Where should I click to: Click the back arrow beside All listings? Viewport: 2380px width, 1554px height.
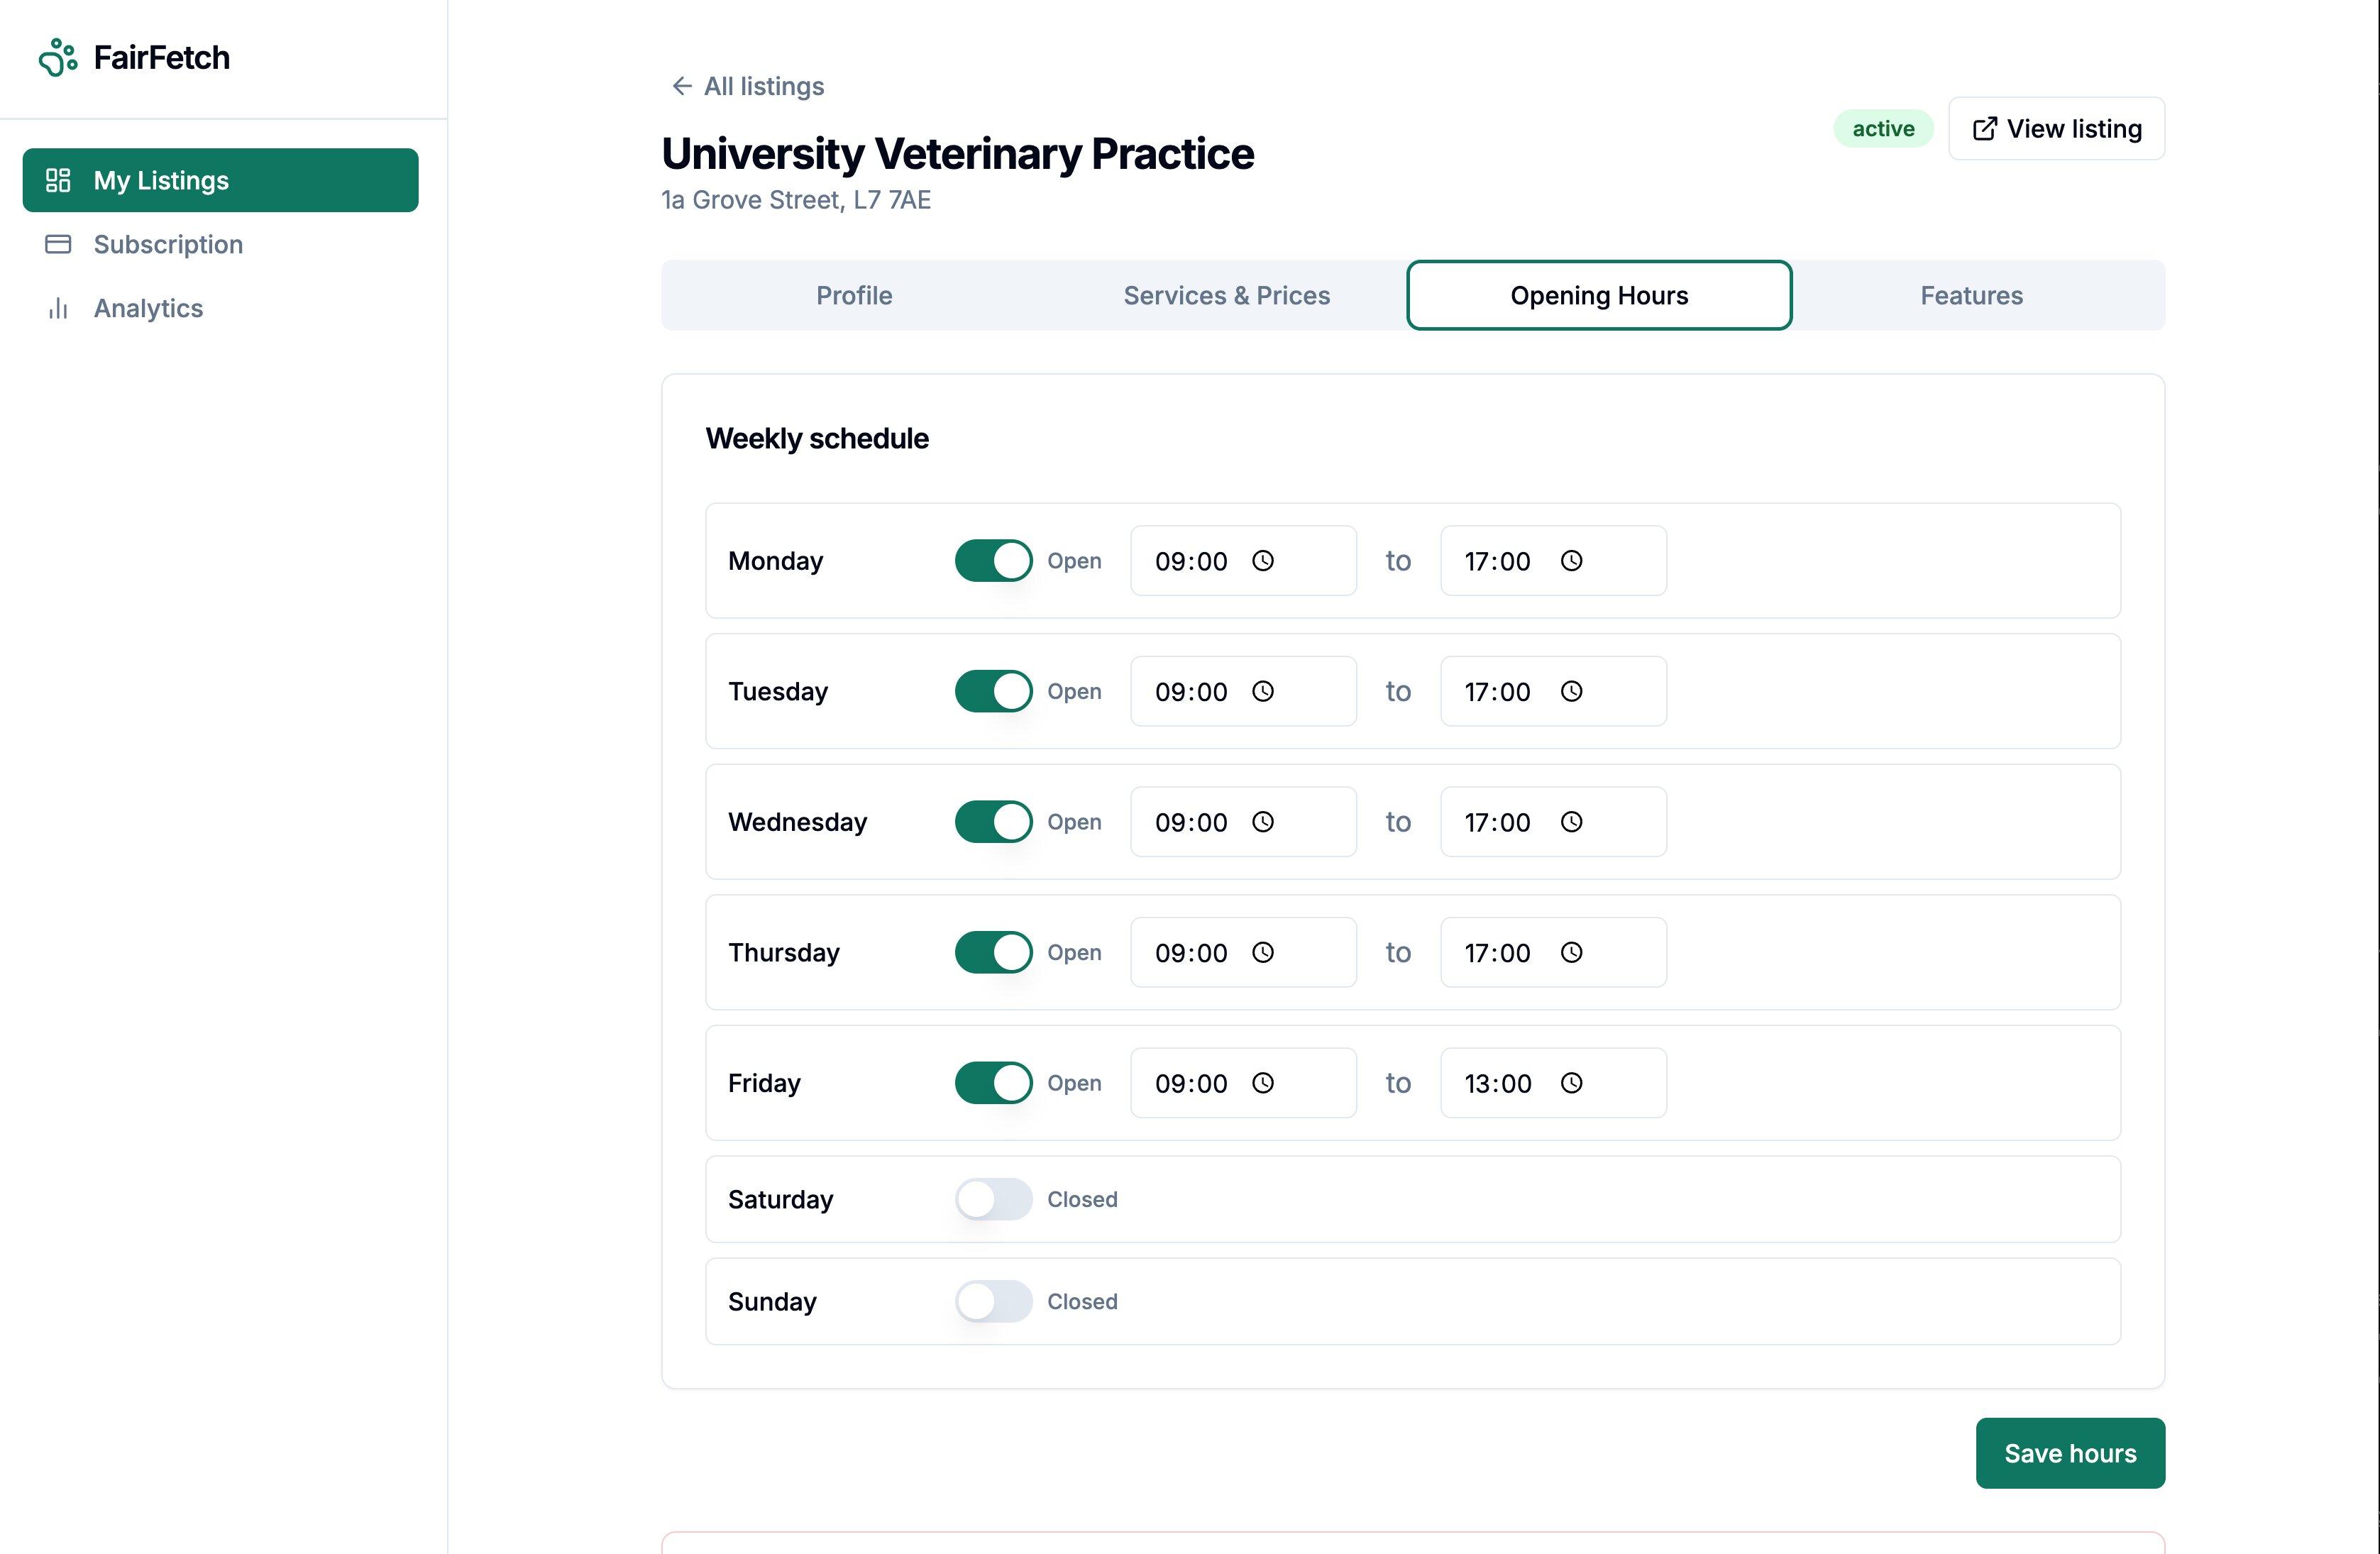[x=681, y=86]
